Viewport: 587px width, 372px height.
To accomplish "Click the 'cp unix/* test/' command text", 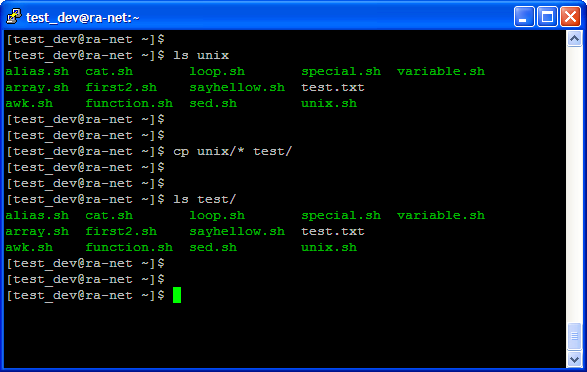I will click(x=232, y=151).
